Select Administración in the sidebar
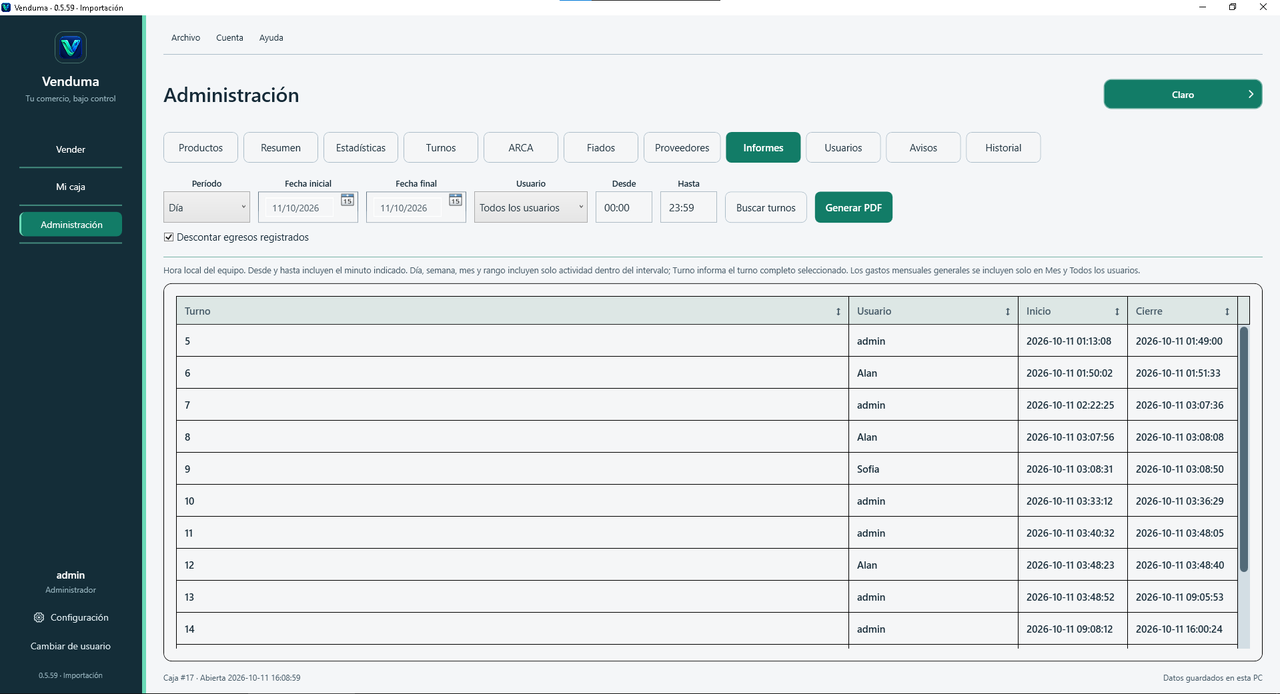 [x=71, y=225]
